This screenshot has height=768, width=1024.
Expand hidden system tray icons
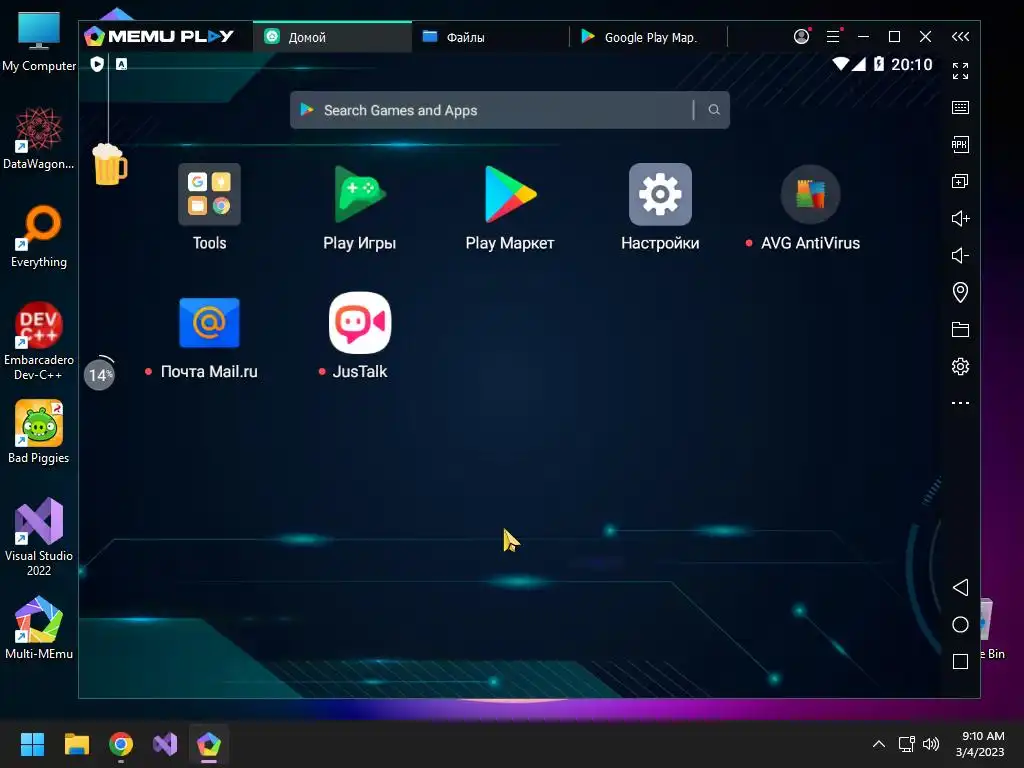[x=879, y=744]
